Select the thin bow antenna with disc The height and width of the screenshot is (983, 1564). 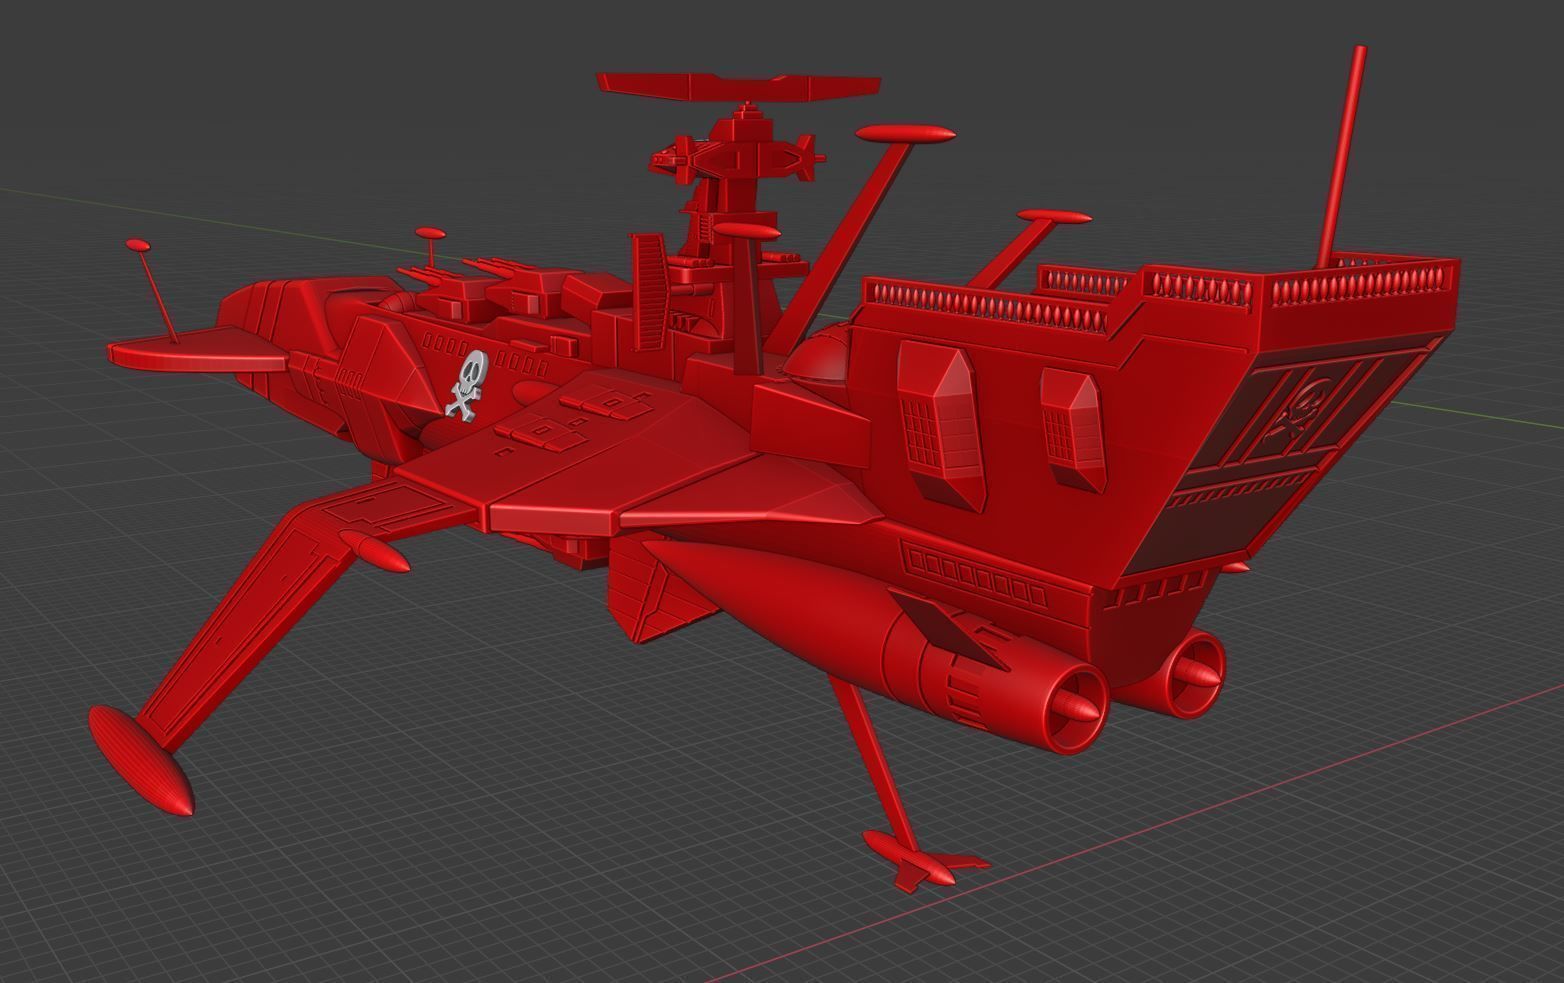pos(152,289)
